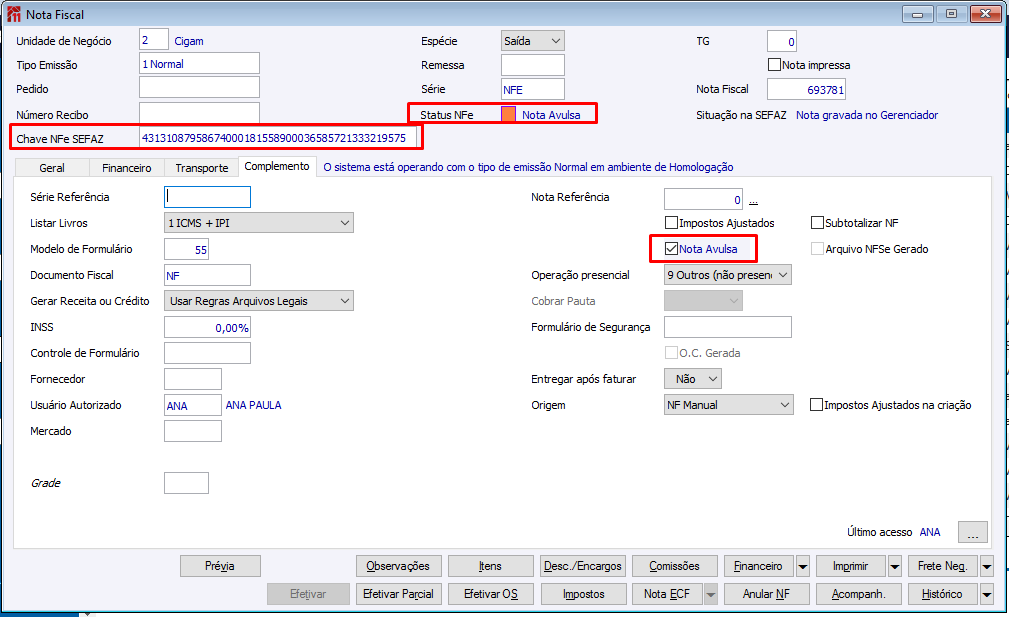Toggle the O.C. Gerada checkbox
The width and height of the screenshot is (1009, 617).
(x=671, y=353)
